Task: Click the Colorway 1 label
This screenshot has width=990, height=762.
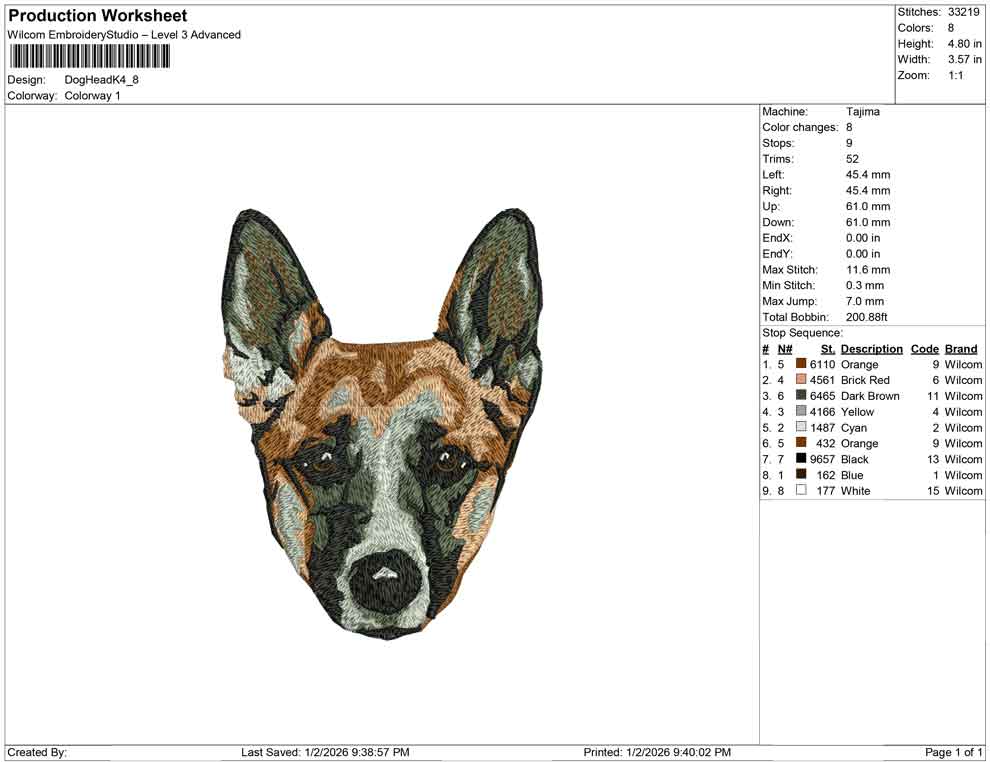Action: coord(91,96)
